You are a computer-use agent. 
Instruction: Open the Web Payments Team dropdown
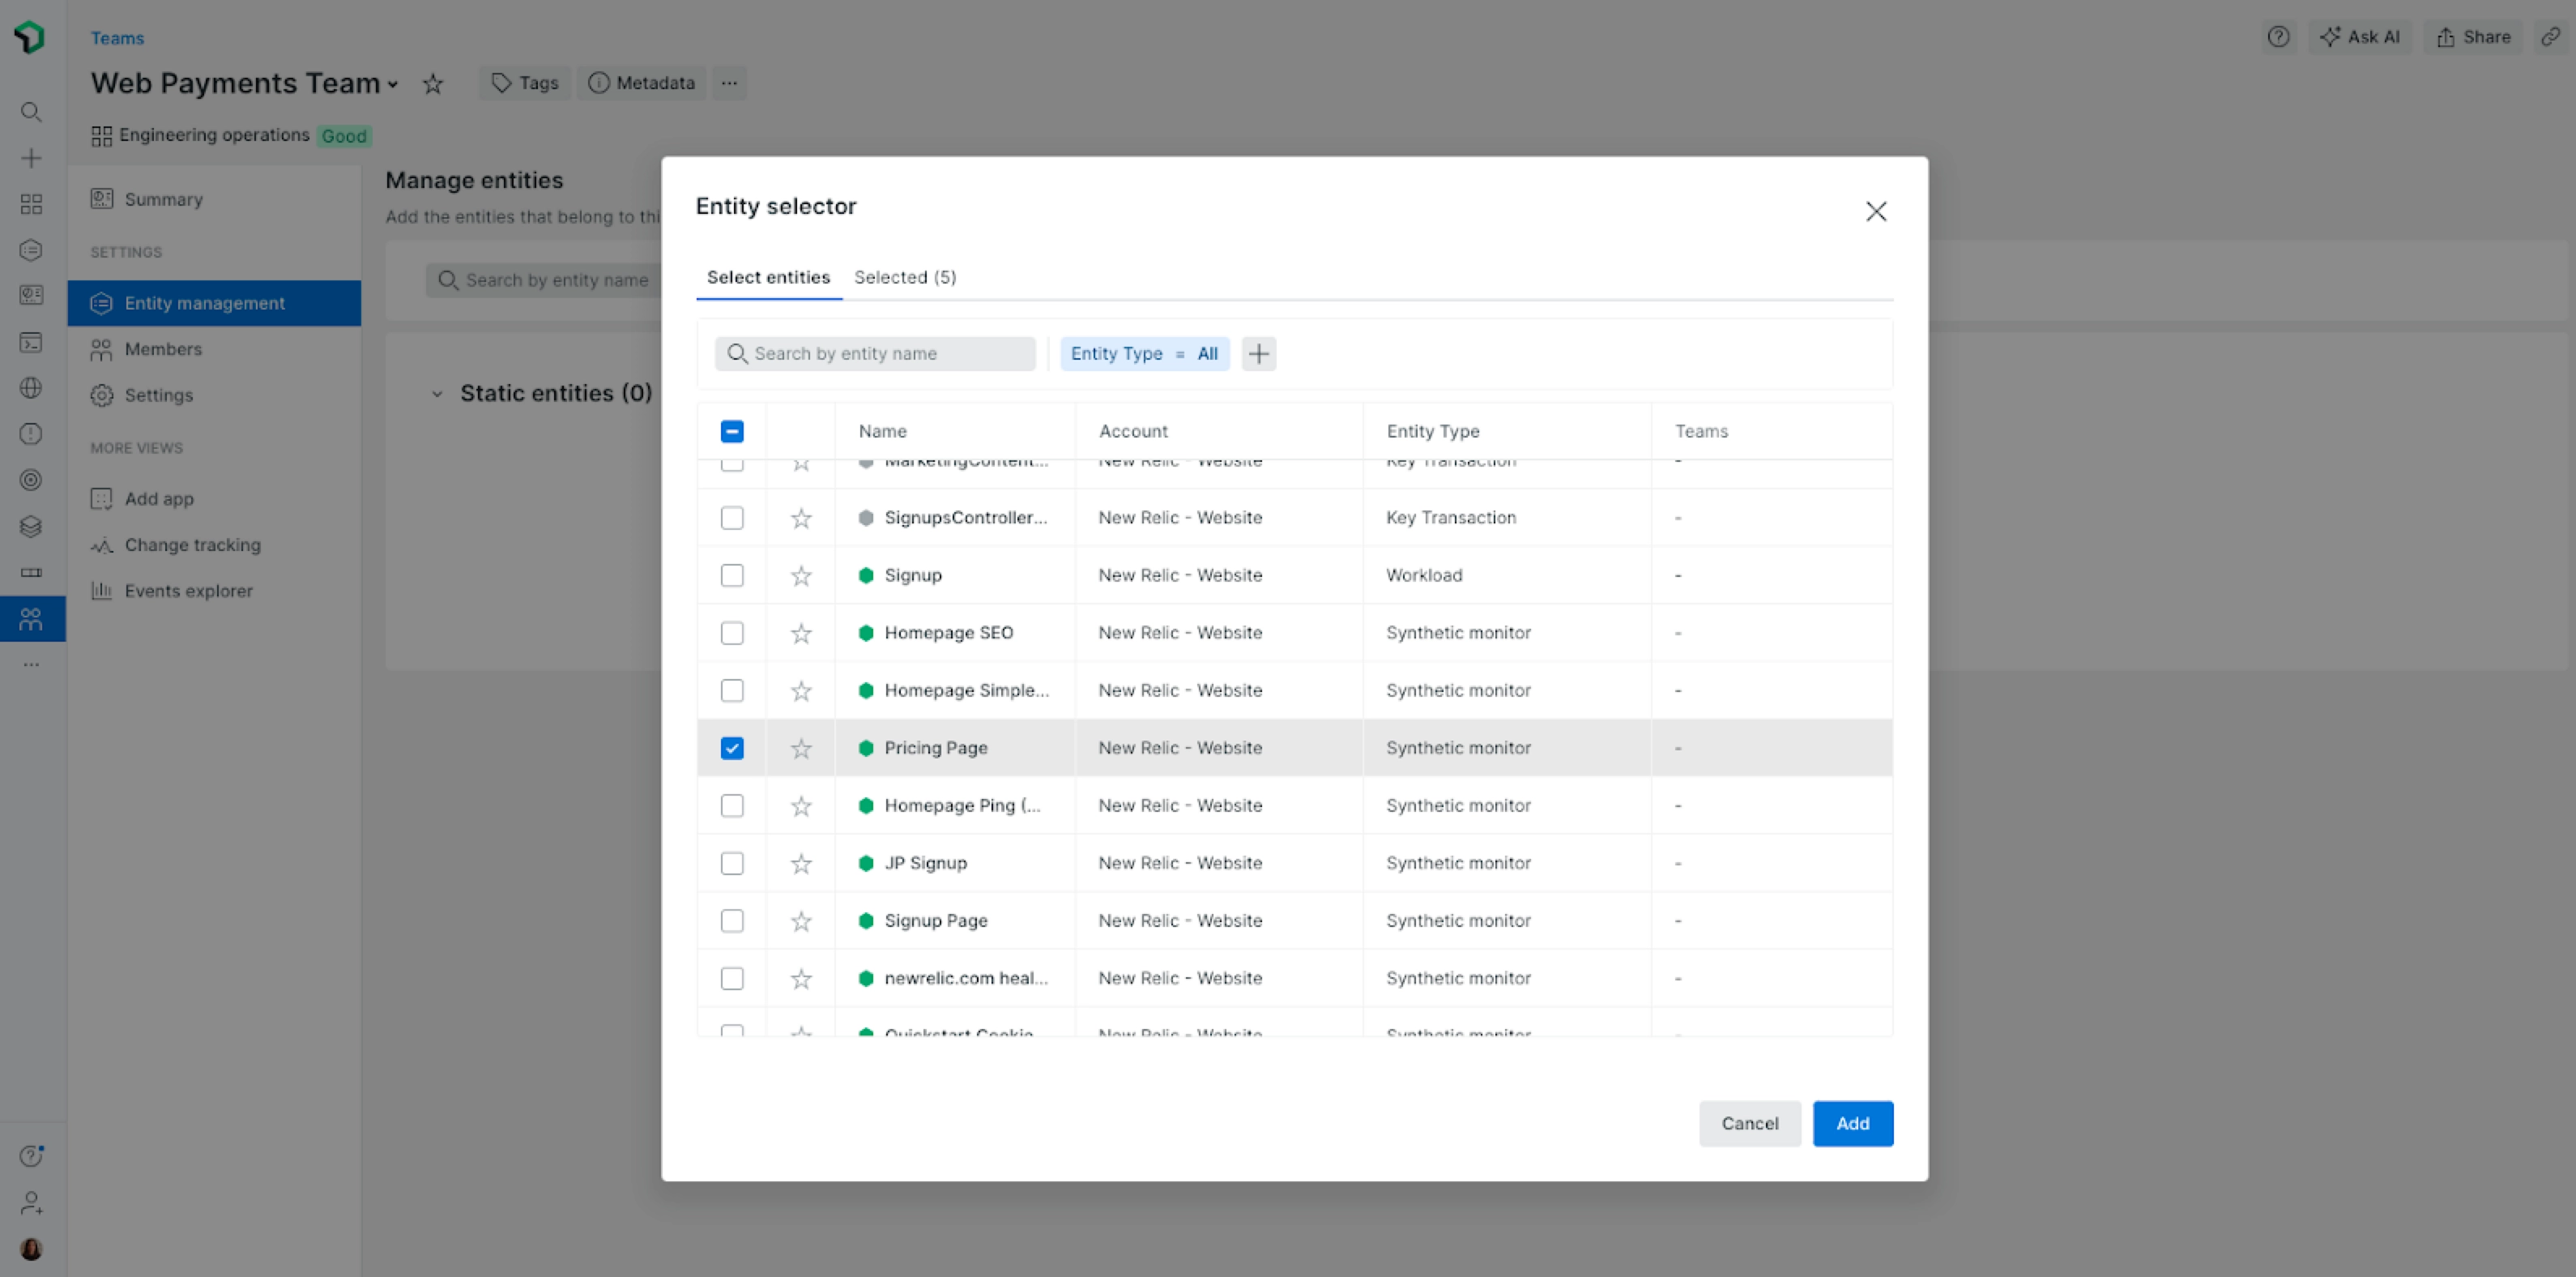point(394,84)
